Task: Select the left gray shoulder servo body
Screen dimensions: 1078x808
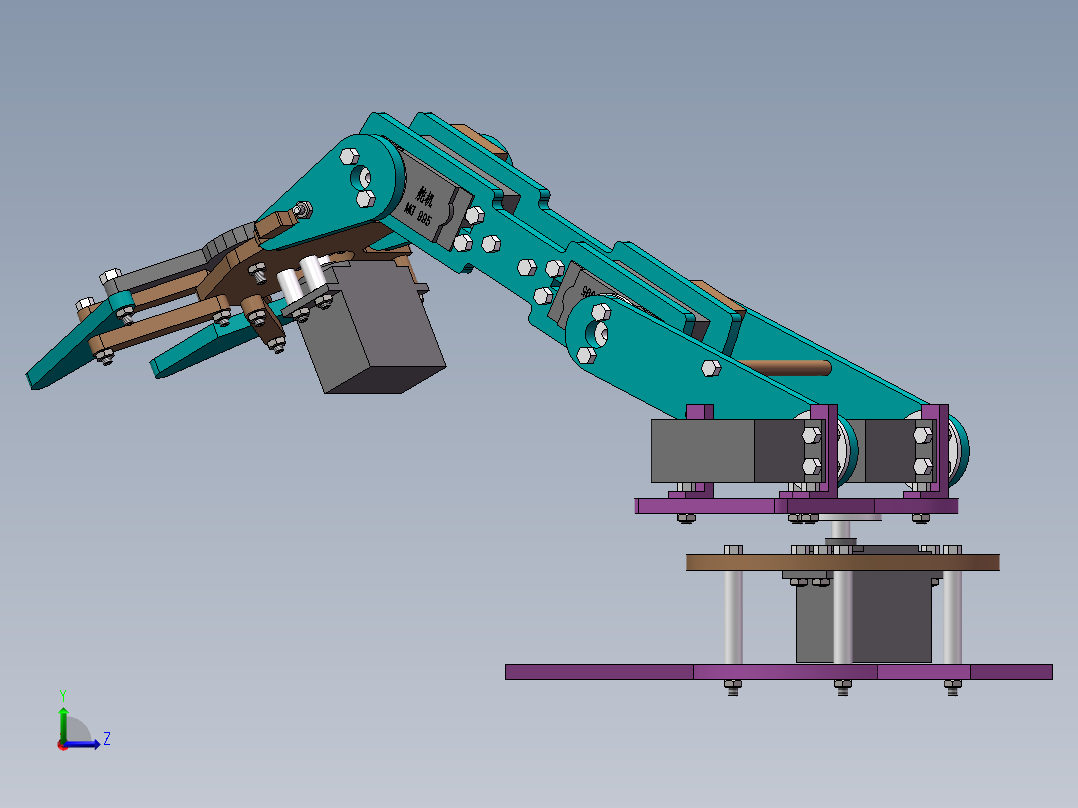Action: tap(727, 450)
